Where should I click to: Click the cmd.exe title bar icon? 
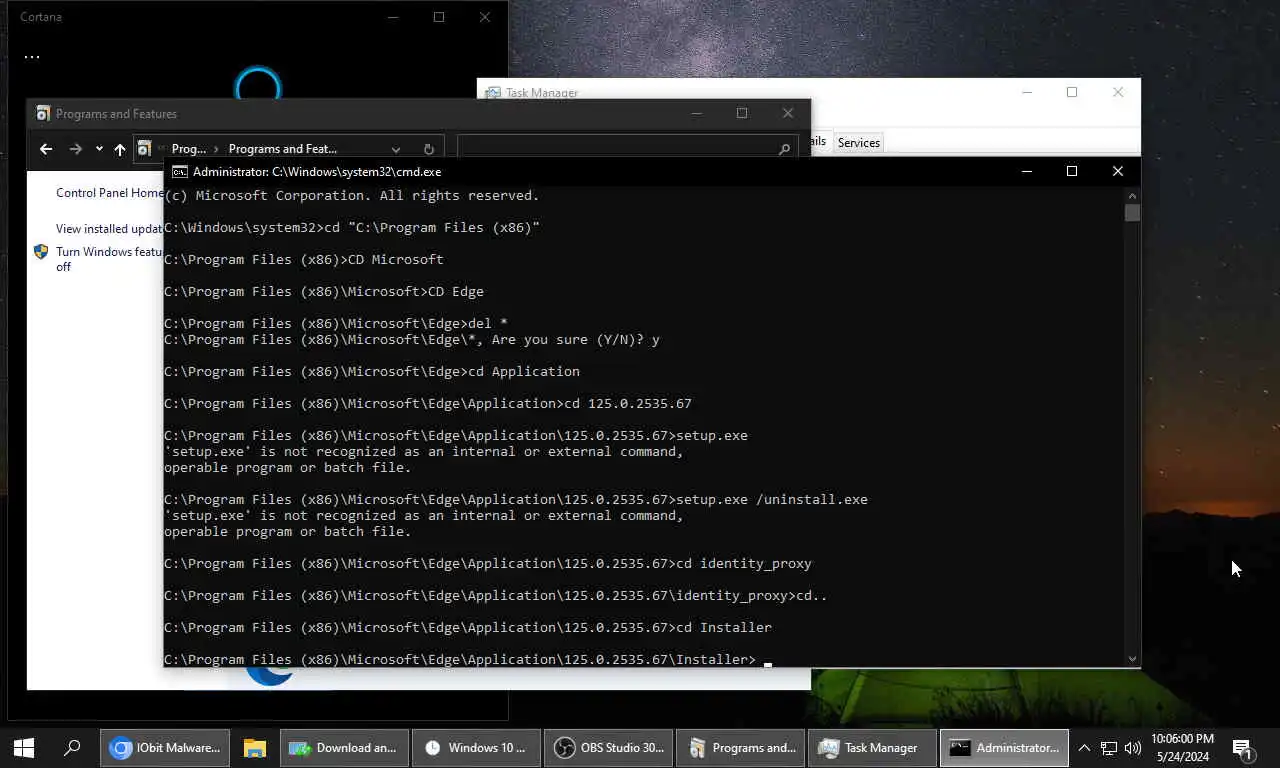[x=180, y=171]
